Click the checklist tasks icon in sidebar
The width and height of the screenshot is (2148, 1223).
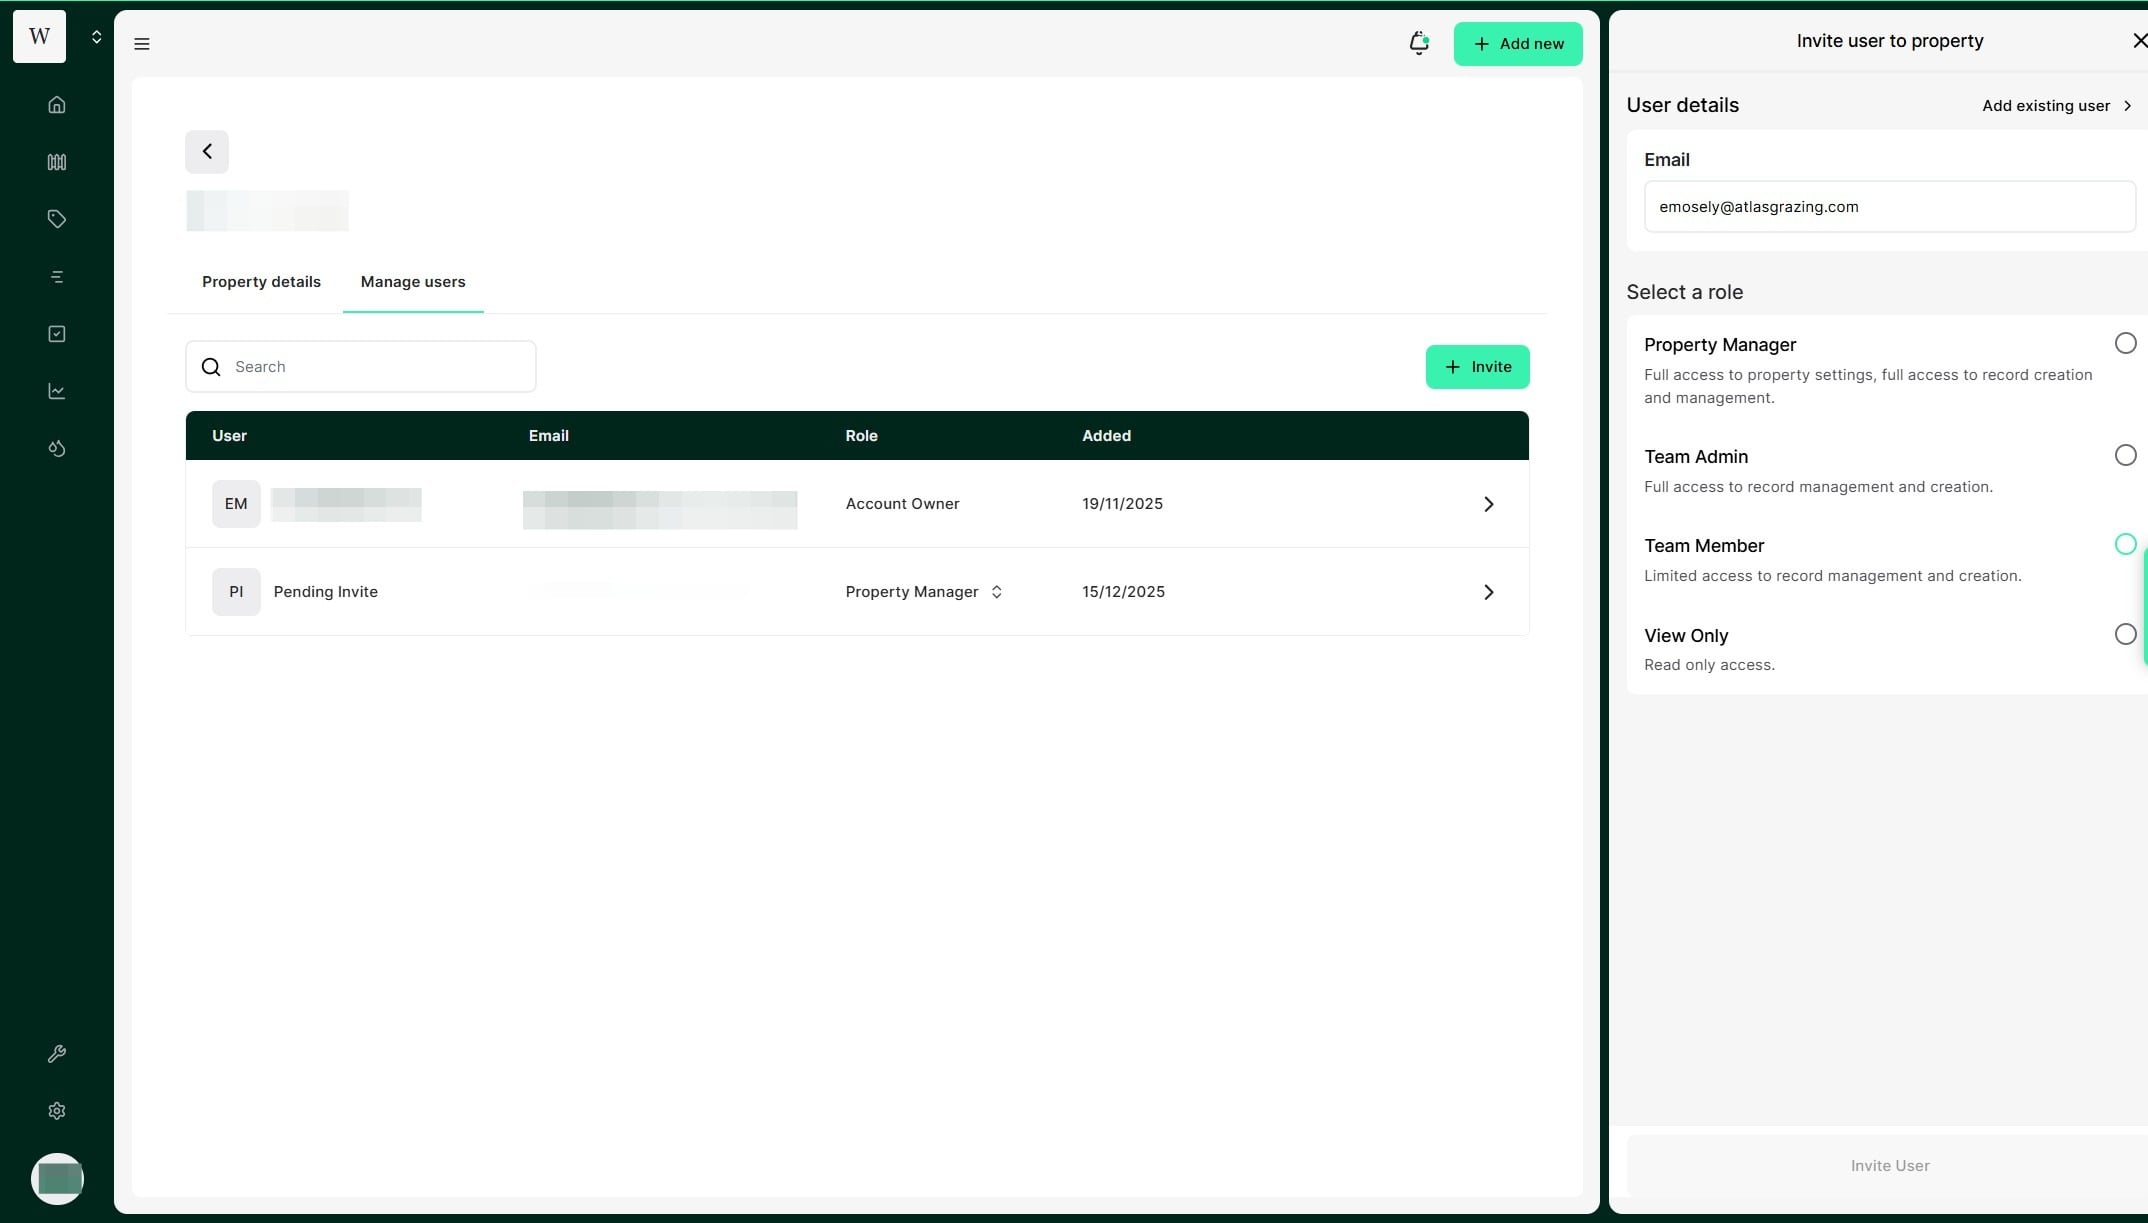[x=57, y=334]
